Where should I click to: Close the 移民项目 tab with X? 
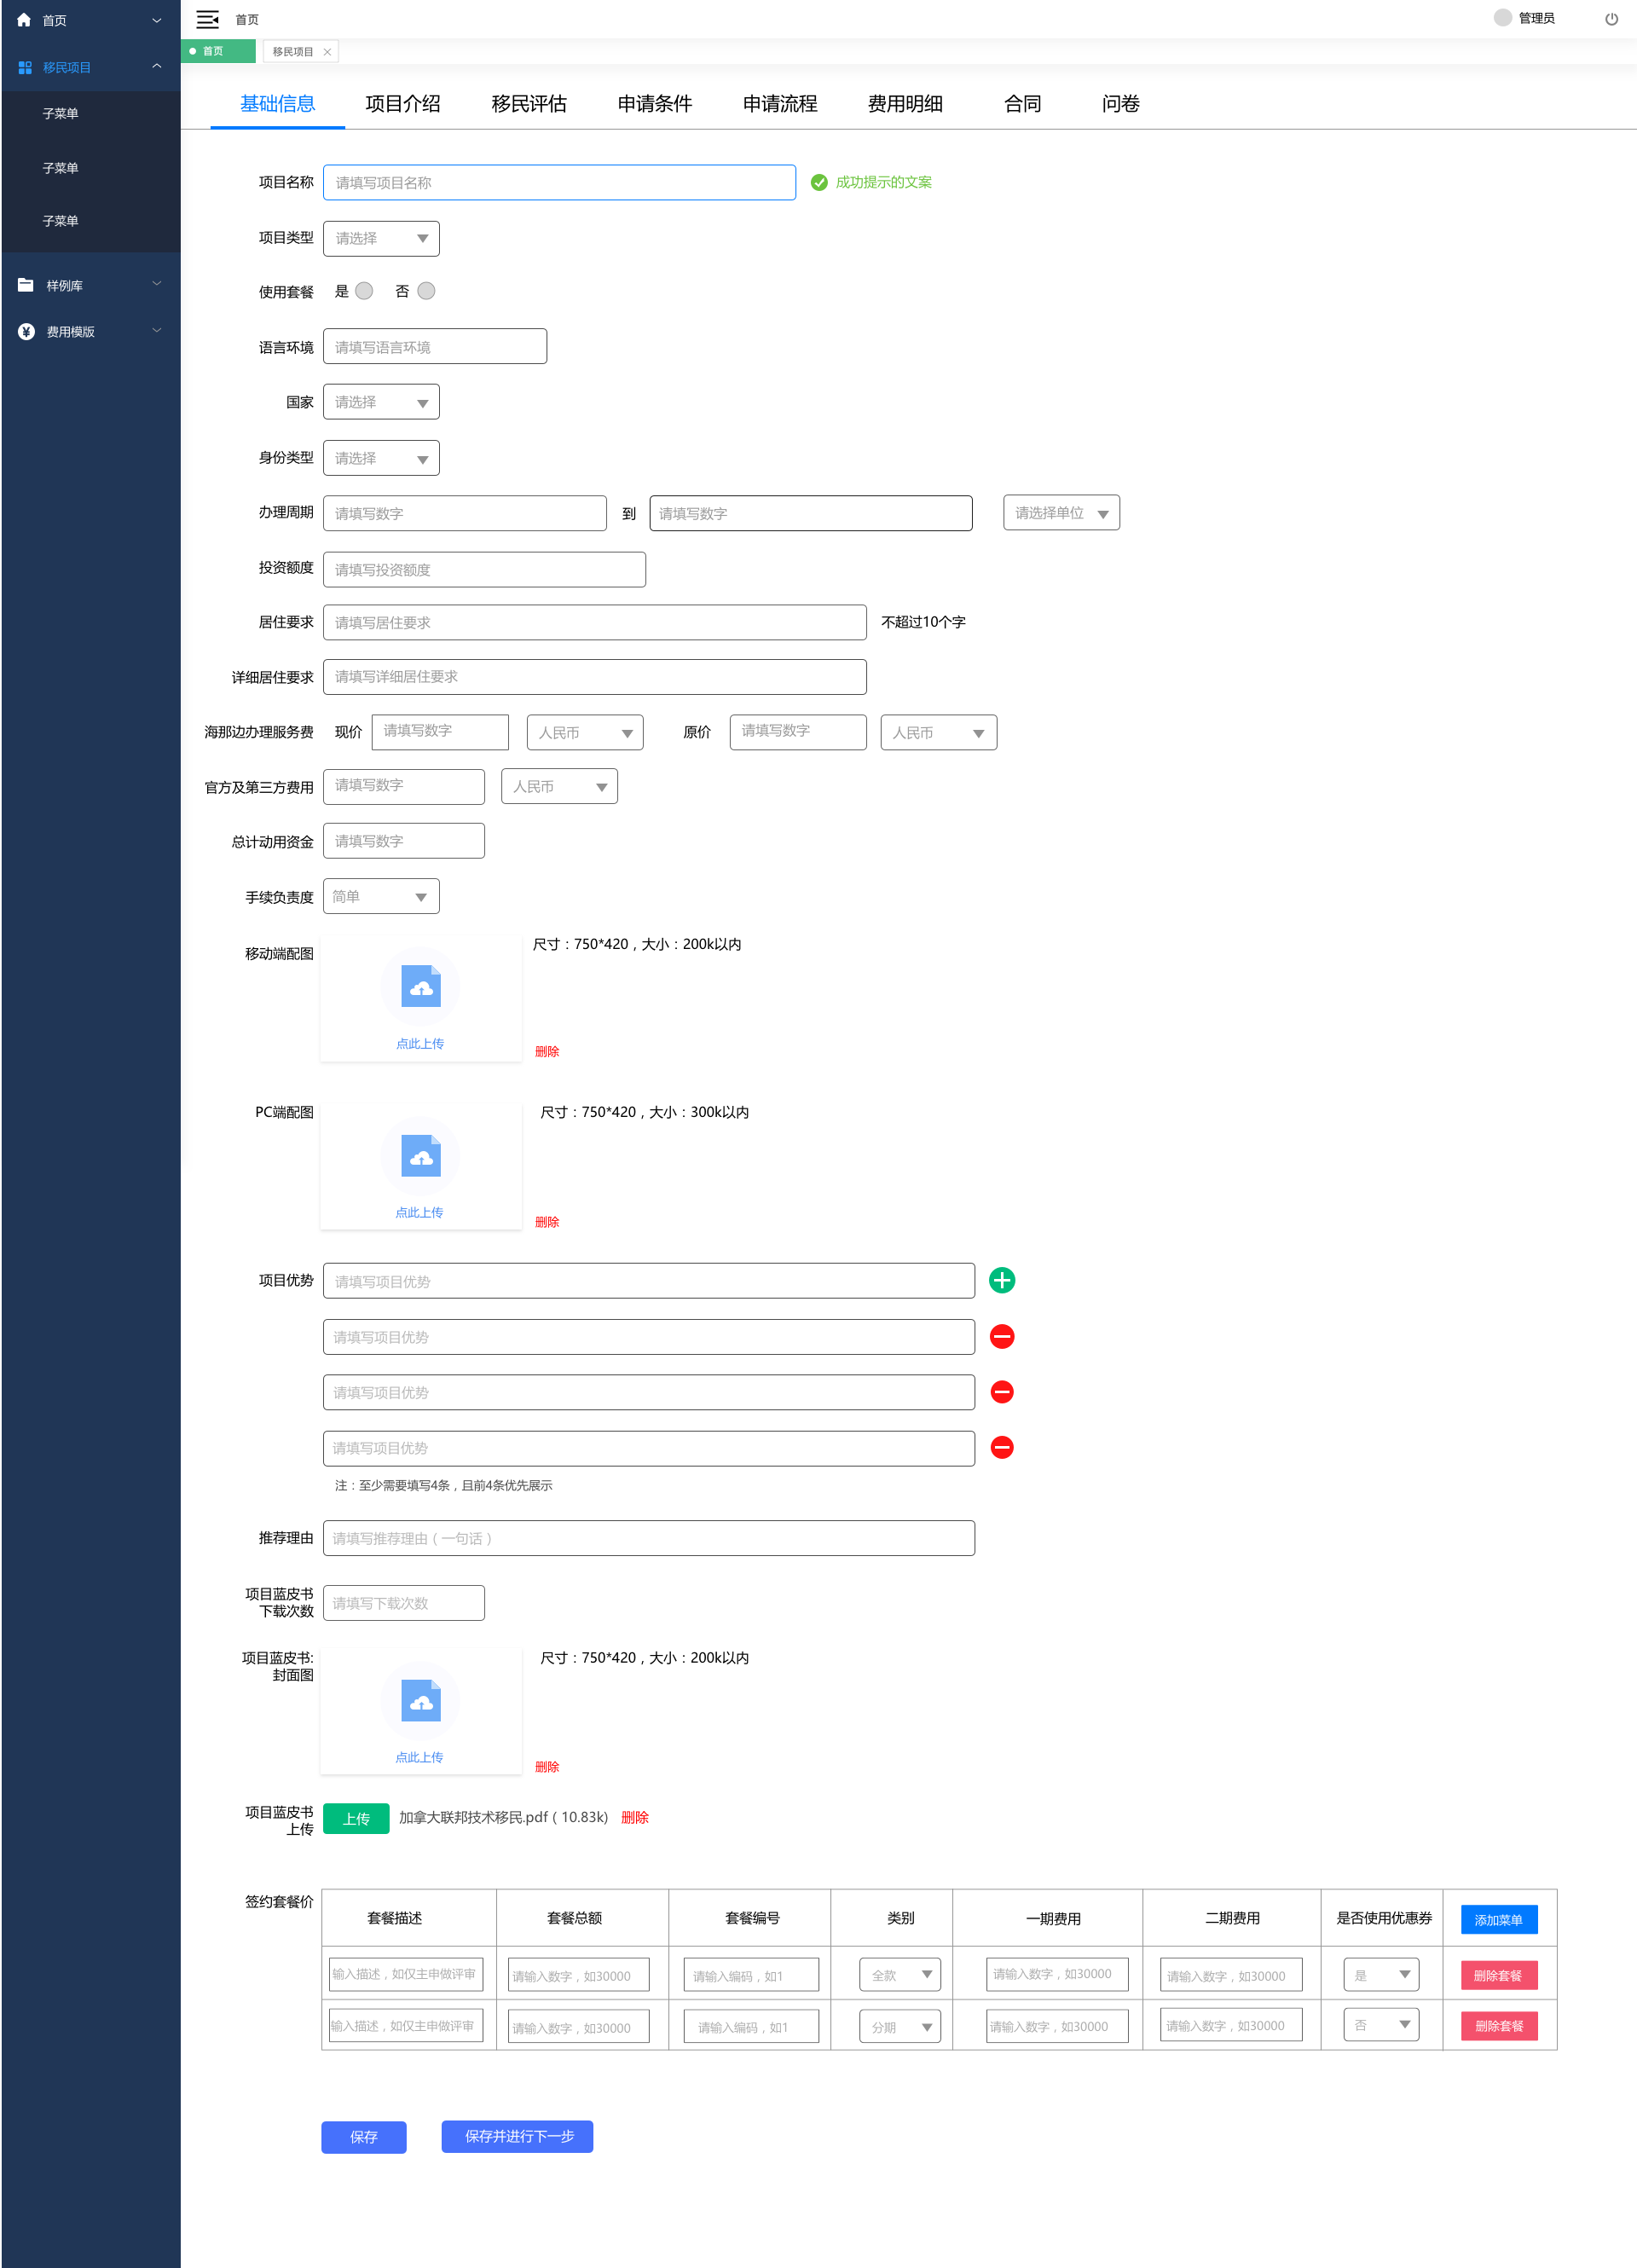tap(327, 52)
